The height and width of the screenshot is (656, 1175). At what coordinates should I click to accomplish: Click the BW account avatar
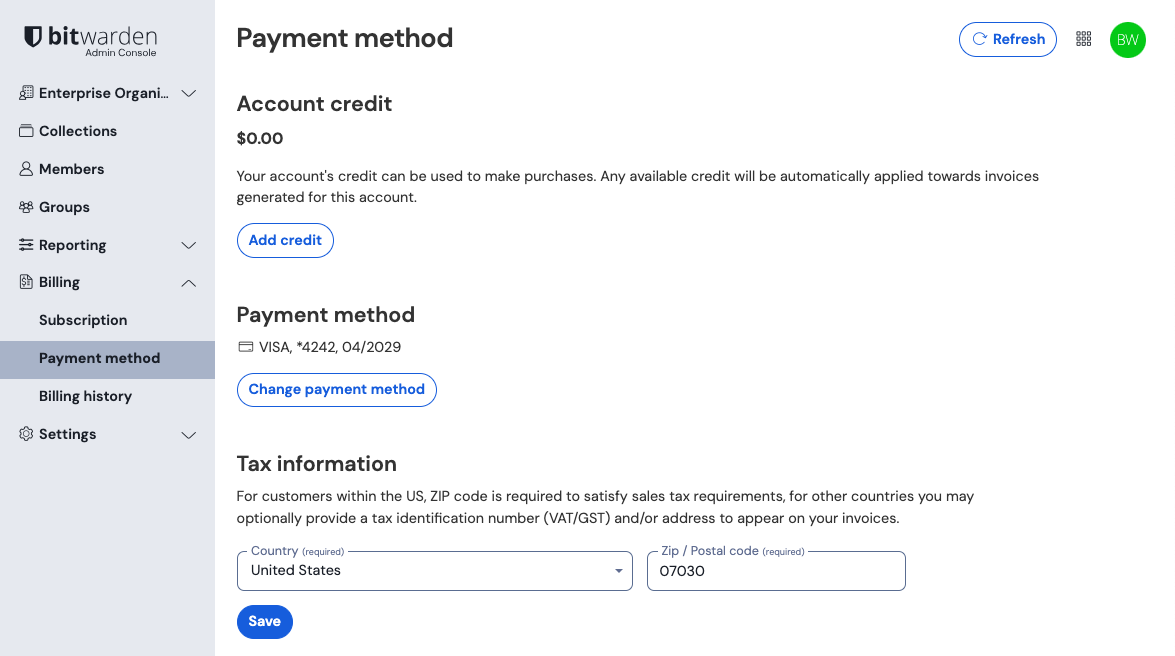coord(1128,40)
